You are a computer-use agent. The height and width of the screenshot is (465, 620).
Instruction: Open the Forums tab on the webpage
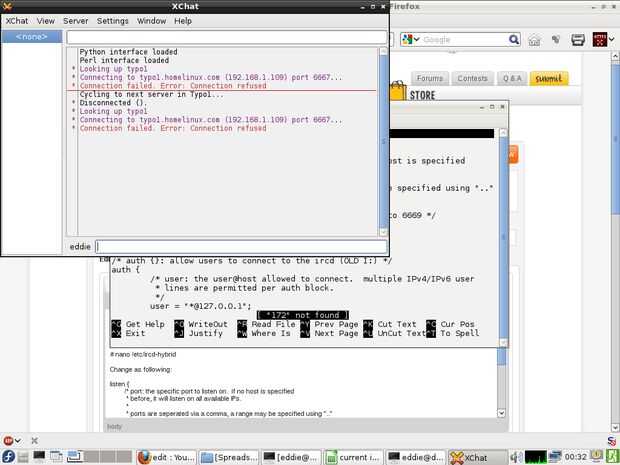point(430,78)
